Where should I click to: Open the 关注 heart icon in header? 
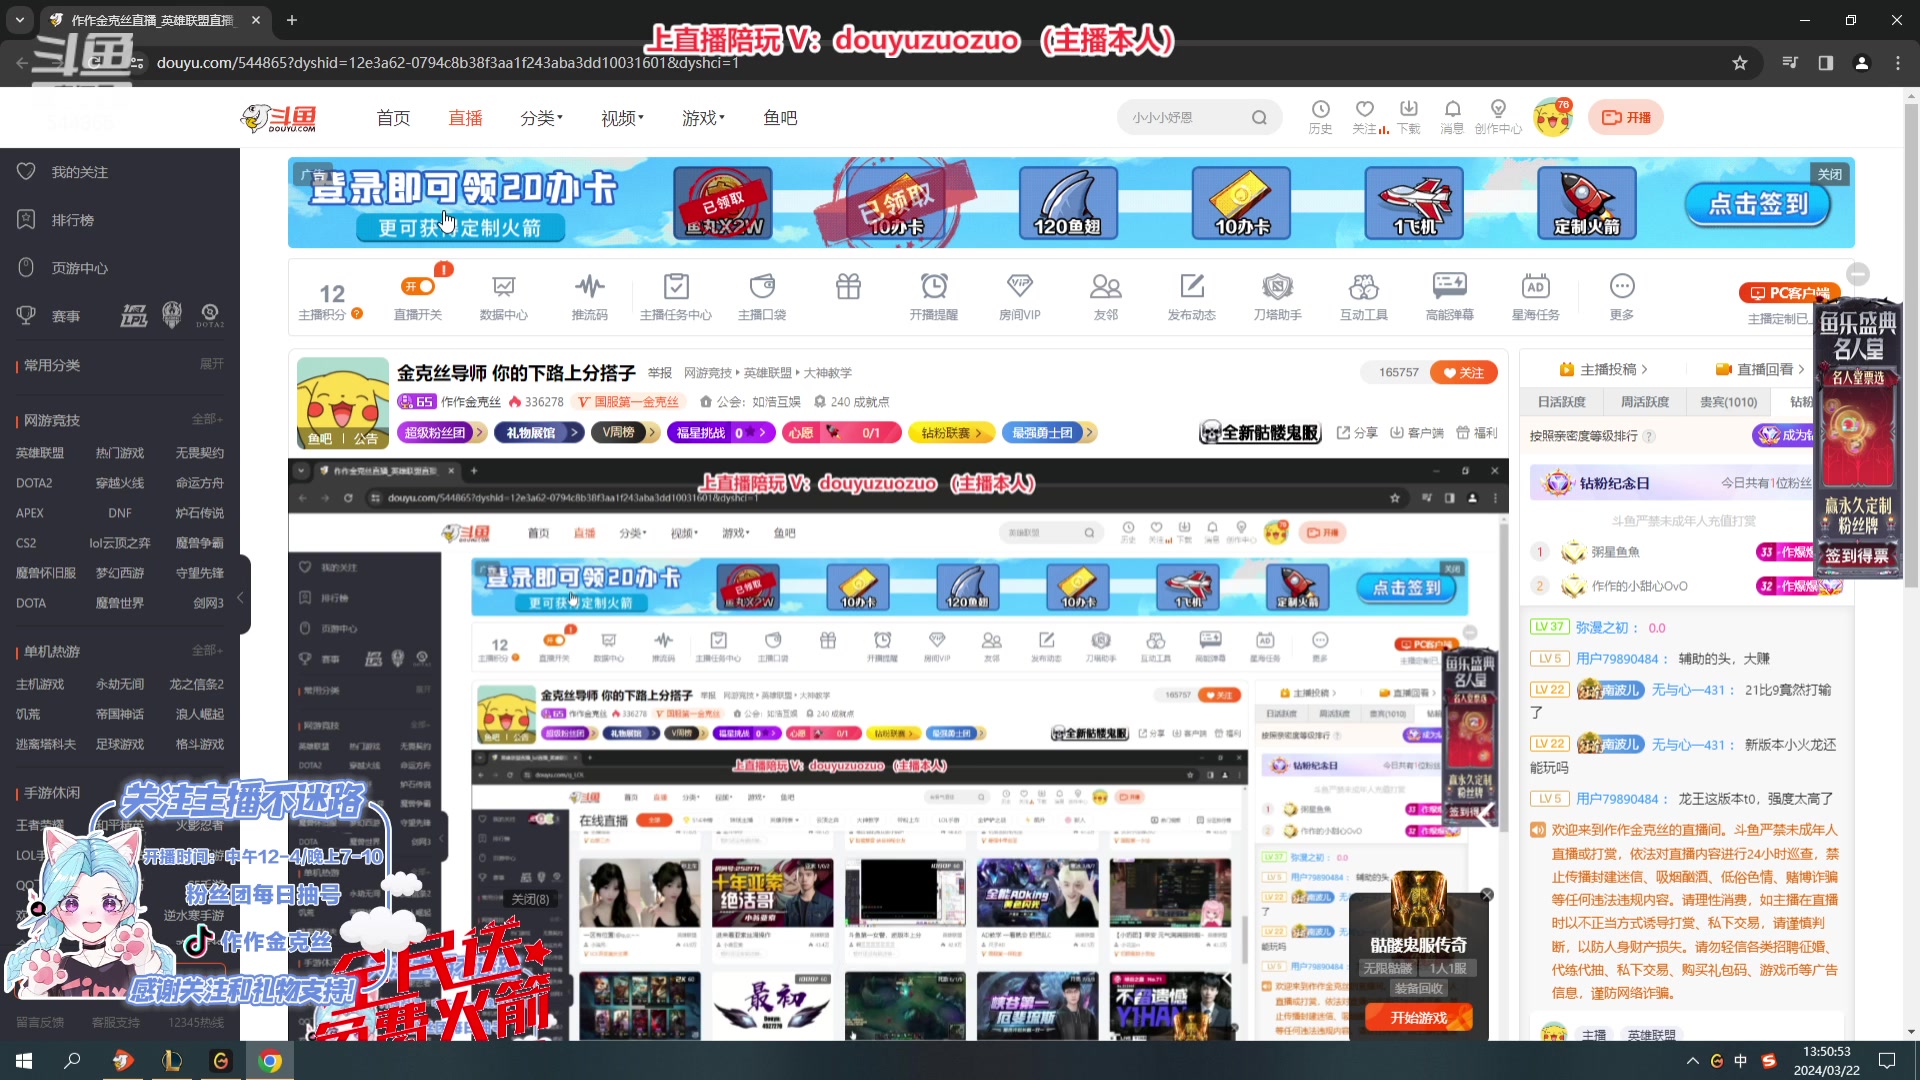[1365, 117]
